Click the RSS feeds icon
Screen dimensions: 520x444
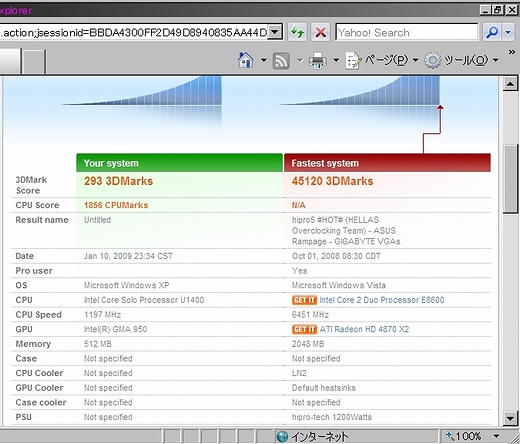[281, 61]
